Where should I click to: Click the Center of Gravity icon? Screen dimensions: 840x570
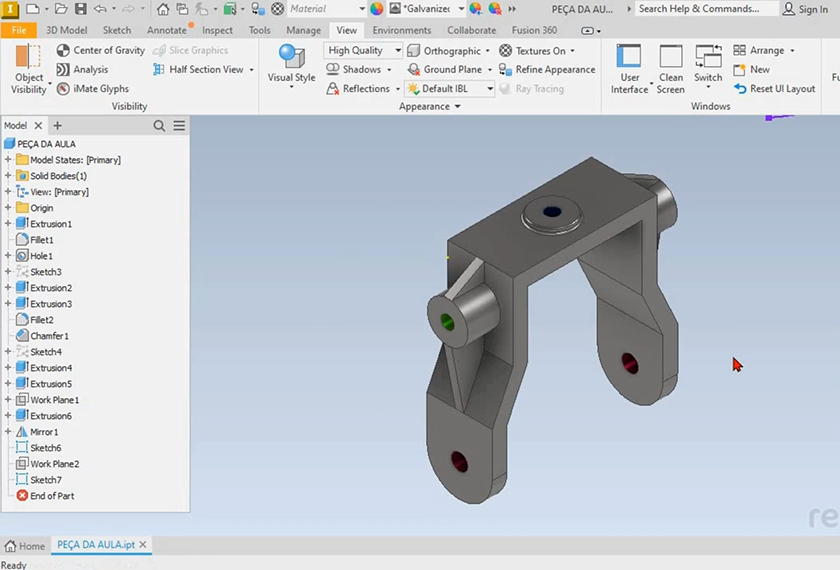(63, 50)
